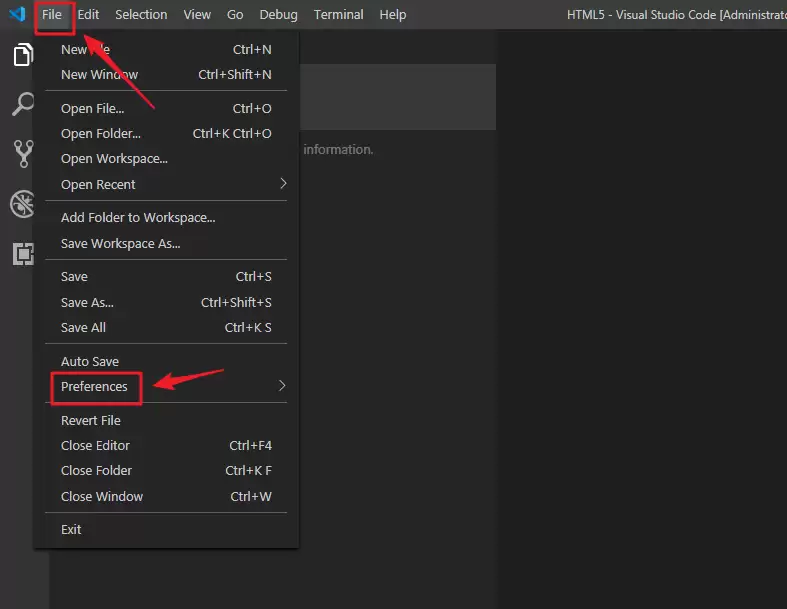This screenshot has width=787, height=609.
Task: Choose Close Folder entry
Action: point(96,470)
